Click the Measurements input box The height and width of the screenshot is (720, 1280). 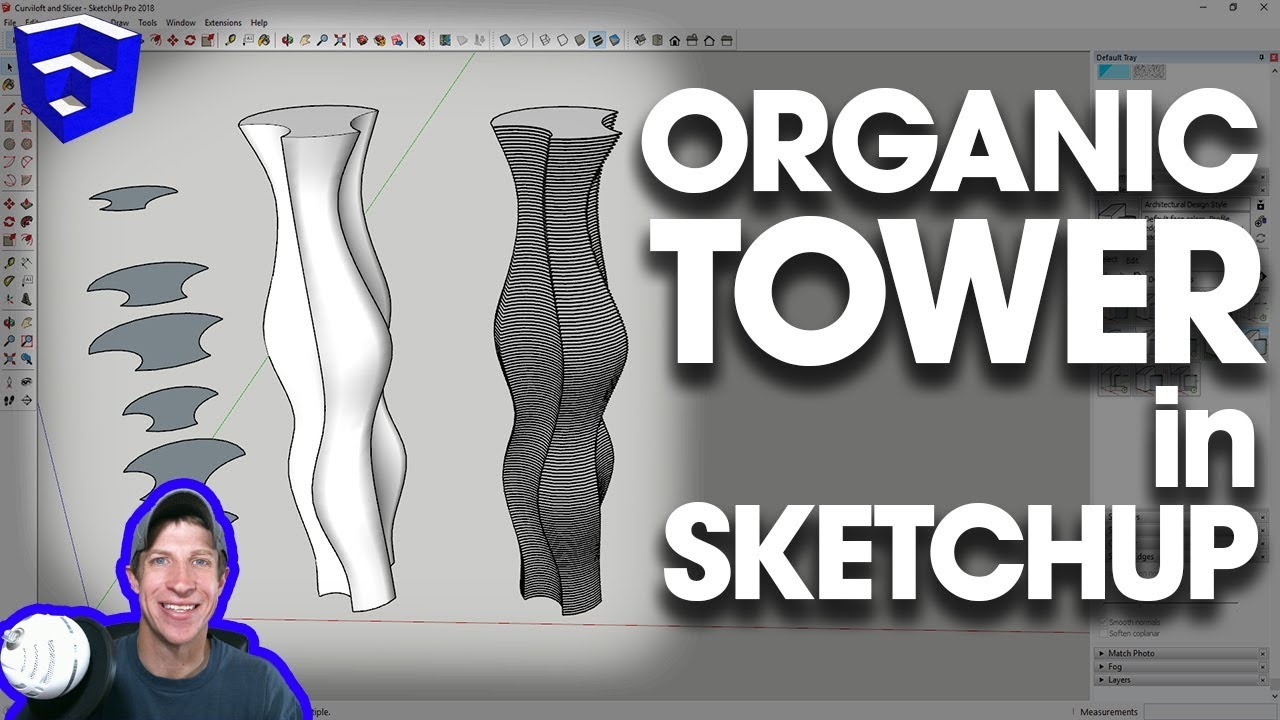click(x=1212, y=712)
